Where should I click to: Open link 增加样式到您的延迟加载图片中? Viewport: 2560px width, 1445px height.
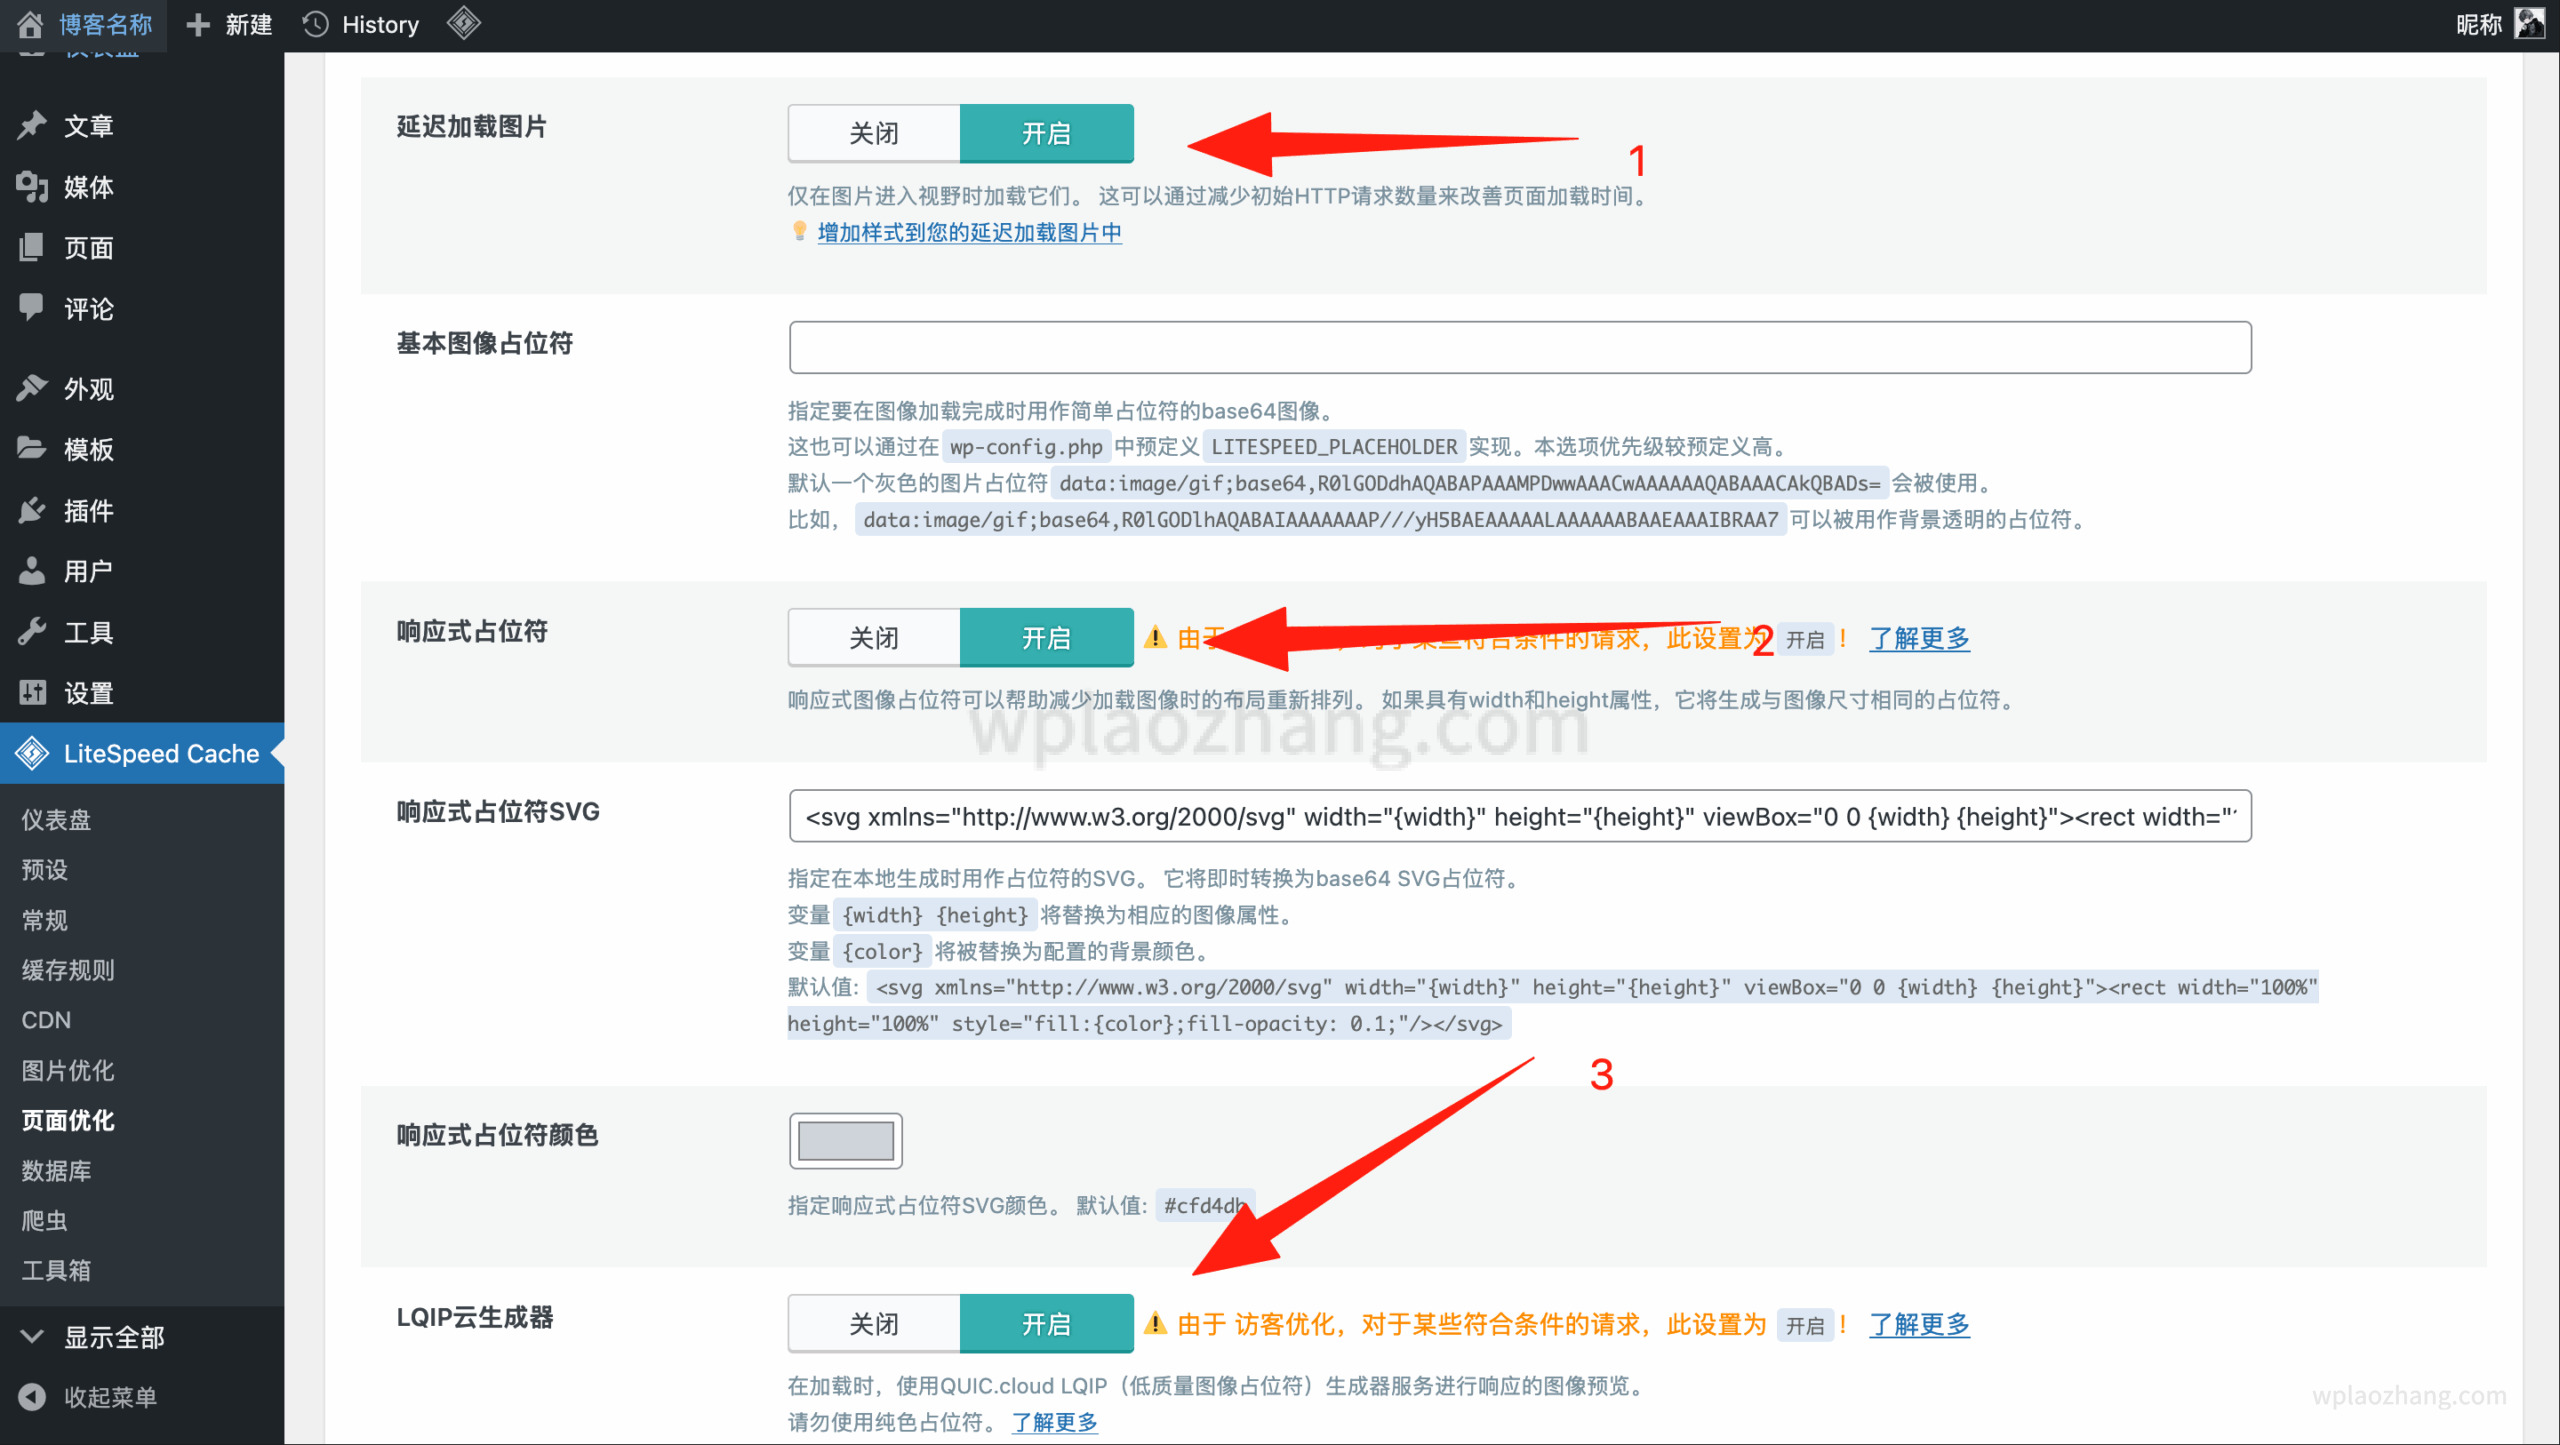point(968,232)
